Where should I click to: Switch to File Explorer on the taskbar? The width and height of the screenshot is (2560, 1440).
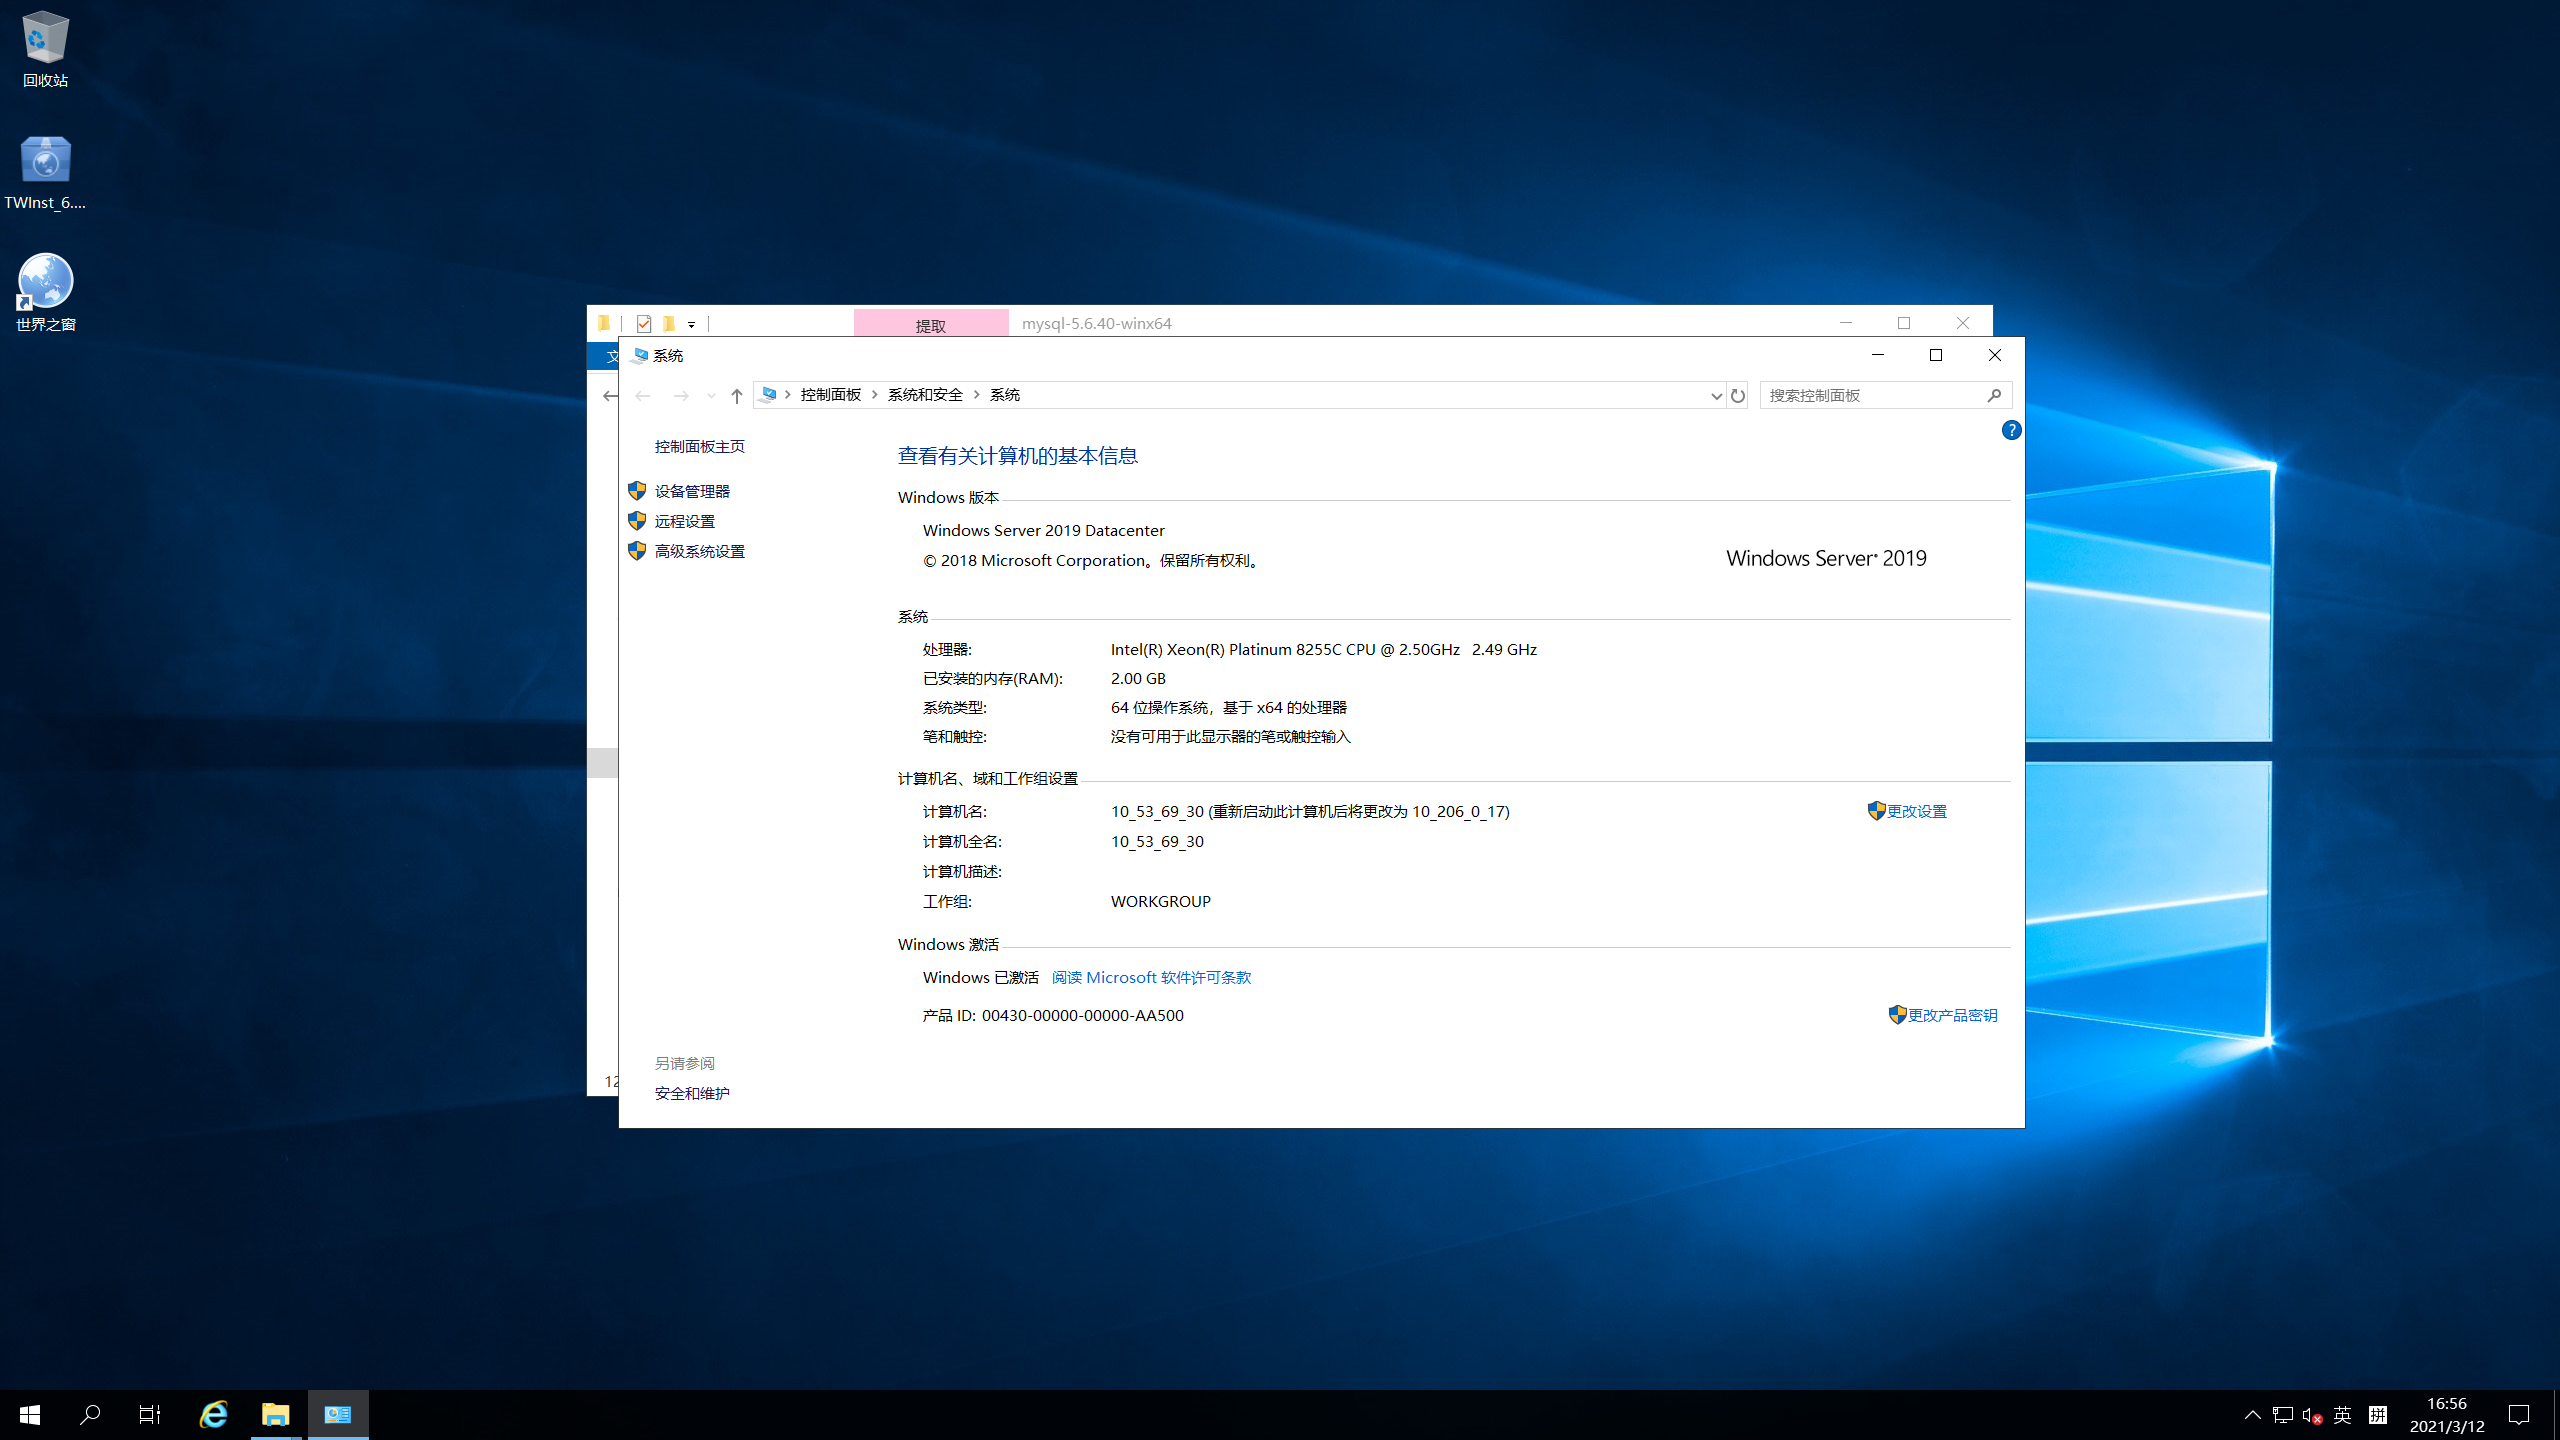tap(275, 1414)
